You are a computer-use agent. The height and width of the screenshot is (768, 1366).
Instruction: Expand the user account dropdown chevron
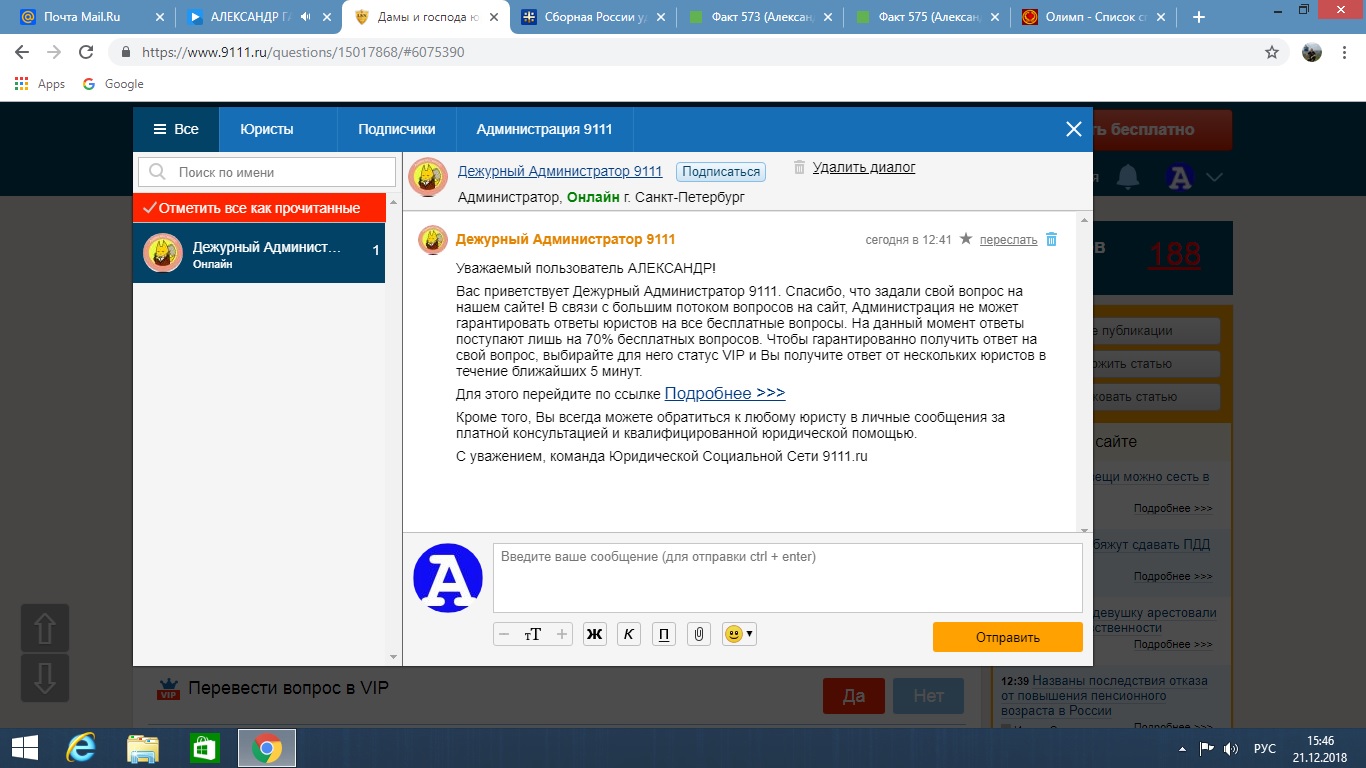coord(1214,178)
